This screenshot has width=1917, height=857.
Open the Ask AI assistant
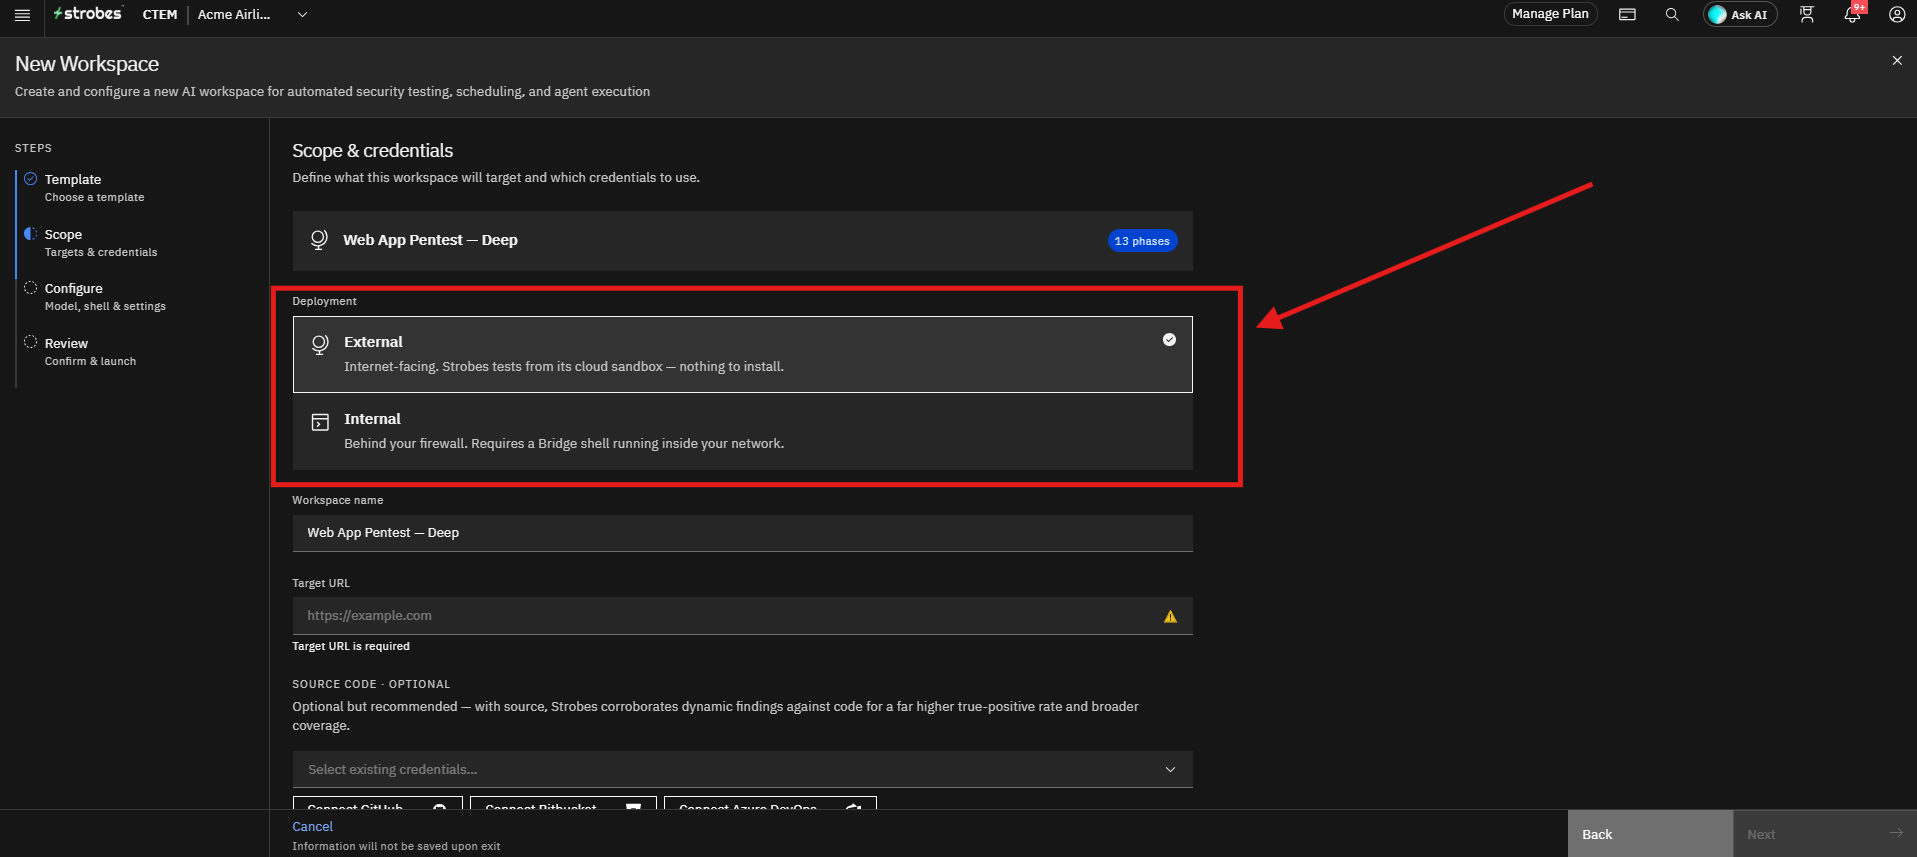coord(1739,15)
